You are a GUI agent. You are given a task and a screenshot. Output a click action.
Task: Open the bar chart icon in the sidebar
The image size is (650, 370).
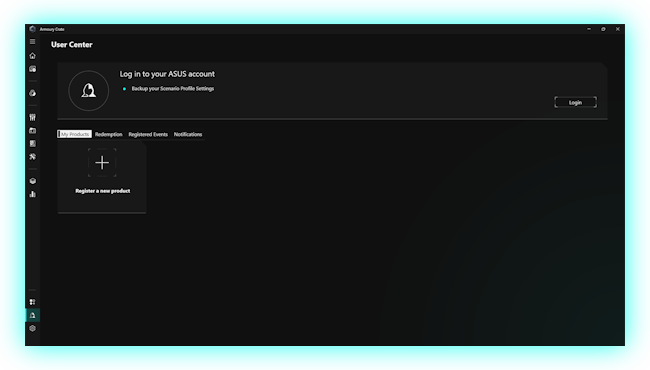pyautogui.click(x=32, y=194)
